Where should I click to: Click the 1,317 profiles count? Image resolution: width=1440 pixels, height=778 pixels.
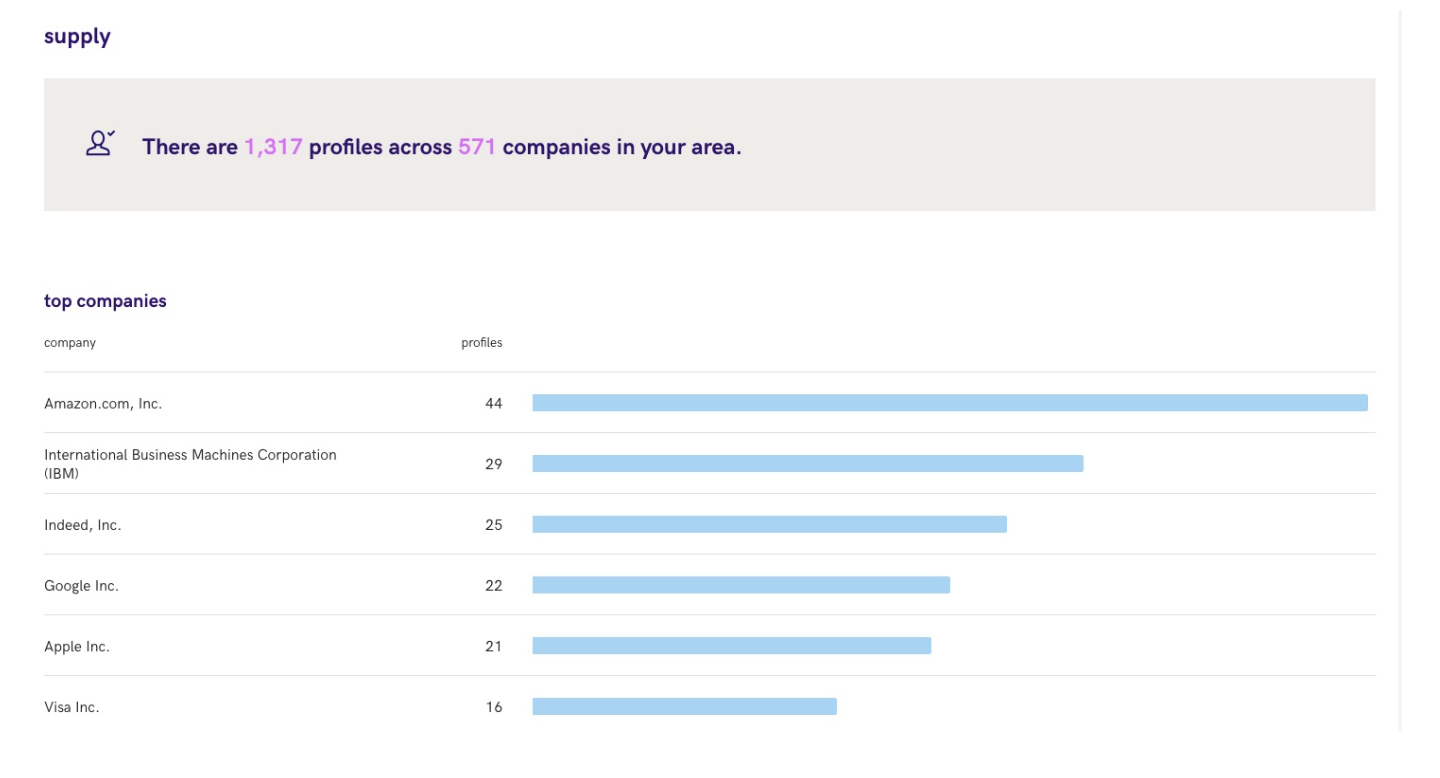[x=273, y=147]
